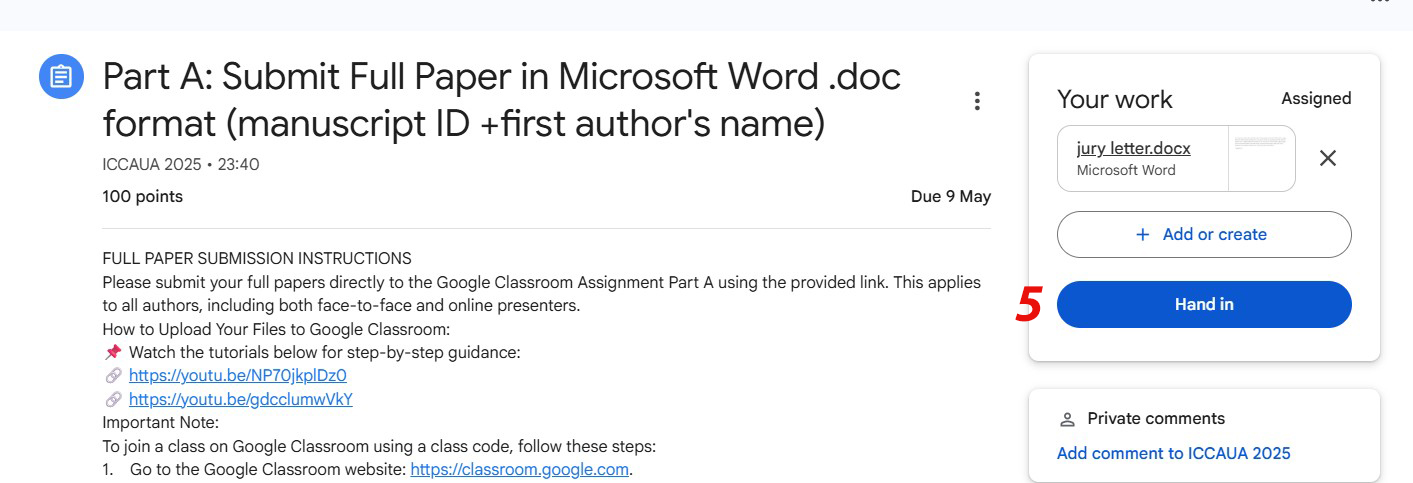This screenshot has height=483, width=1413.
Task: Click the red pushpin icon in instructions
Action: point(113,352)
